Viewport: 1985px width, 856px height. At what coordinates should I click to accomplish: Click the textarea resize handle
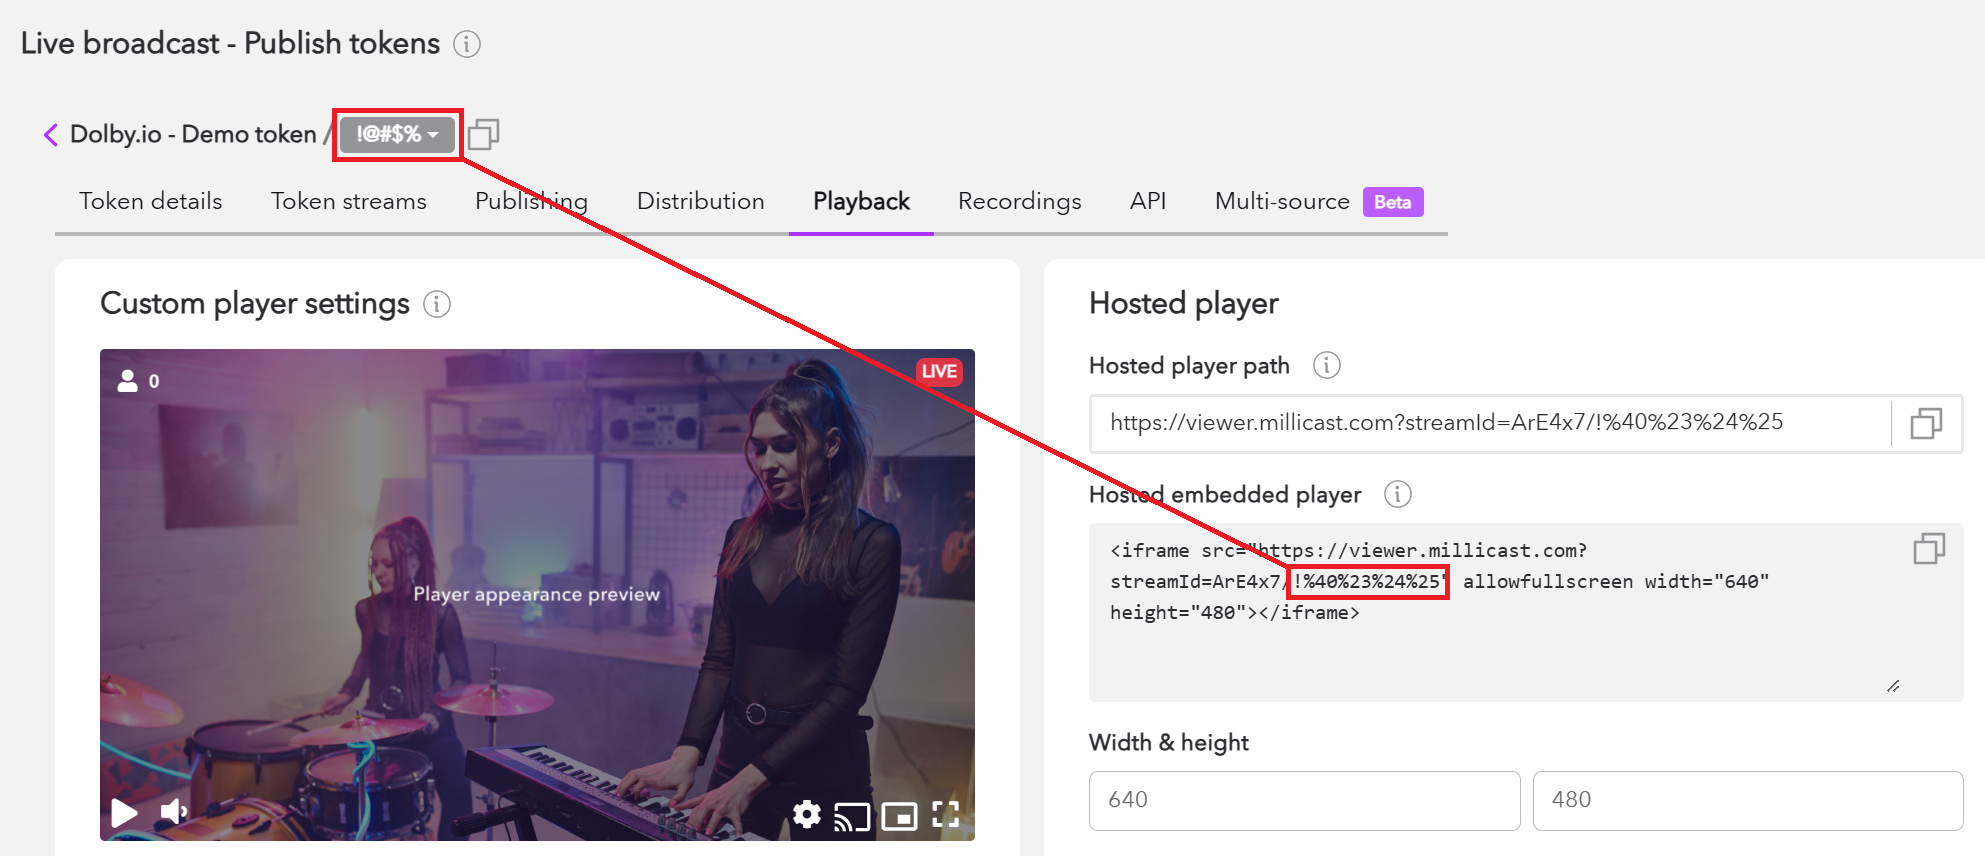(1893, 686)
